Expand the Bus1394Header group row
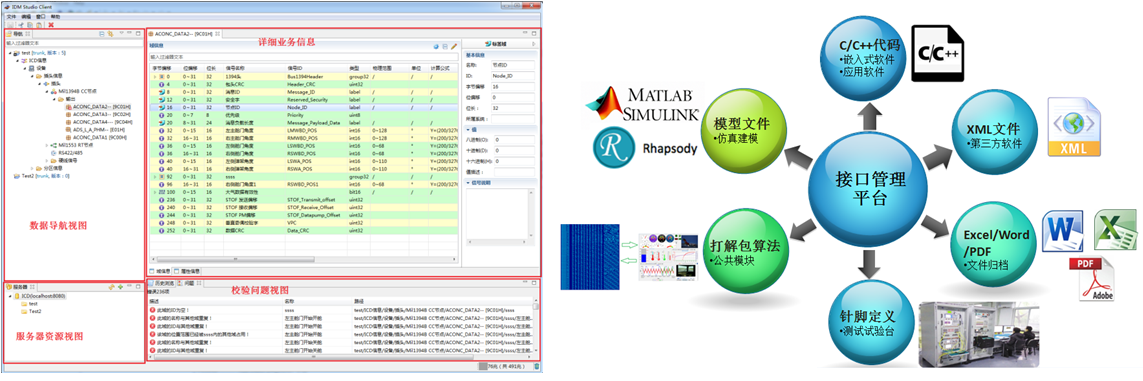 click(x=155, y=76)
